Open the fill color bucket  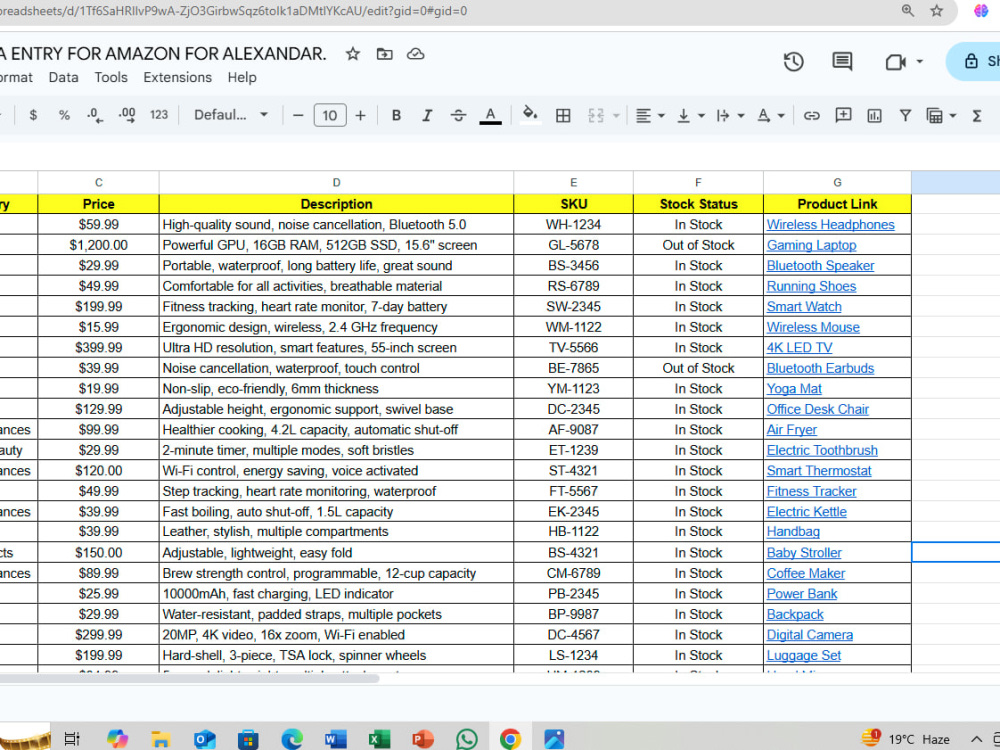point(529,115)
